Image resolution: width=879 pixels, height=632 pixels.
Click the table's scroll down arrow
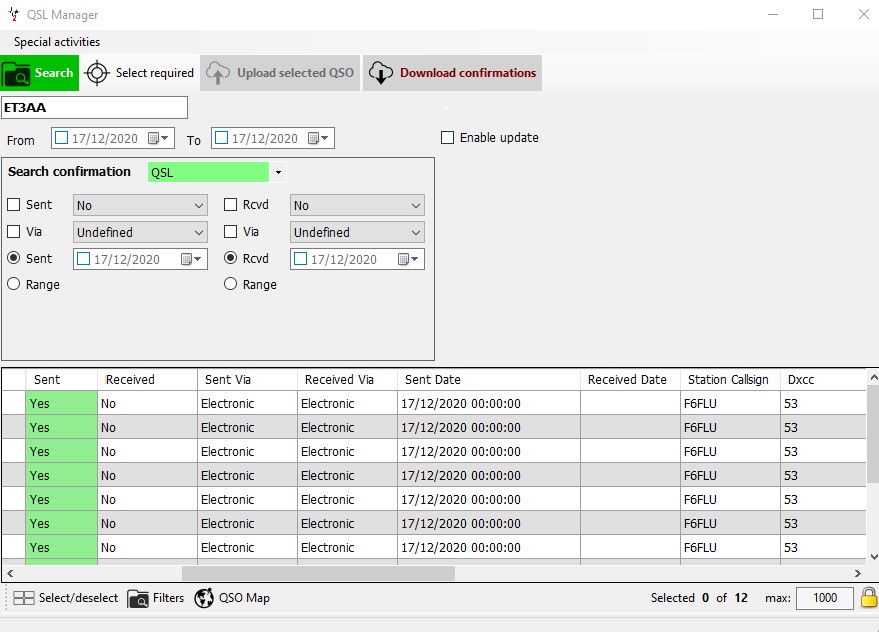coord(873,556)
